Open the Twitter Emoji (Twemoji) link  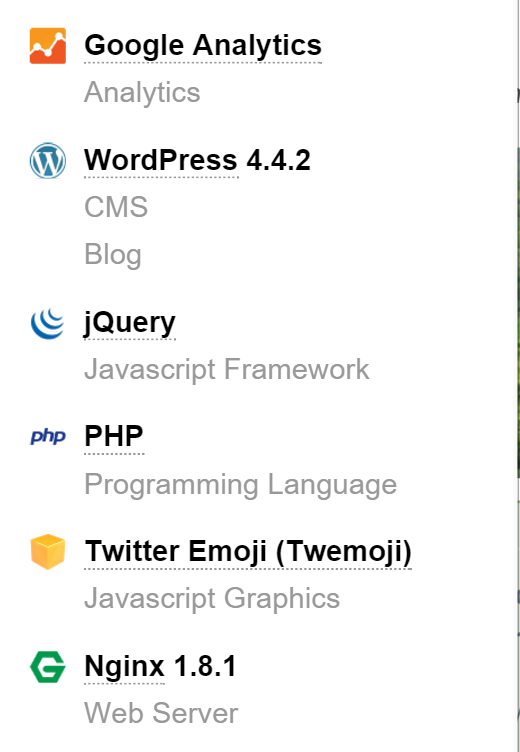[x=248, y=551]
